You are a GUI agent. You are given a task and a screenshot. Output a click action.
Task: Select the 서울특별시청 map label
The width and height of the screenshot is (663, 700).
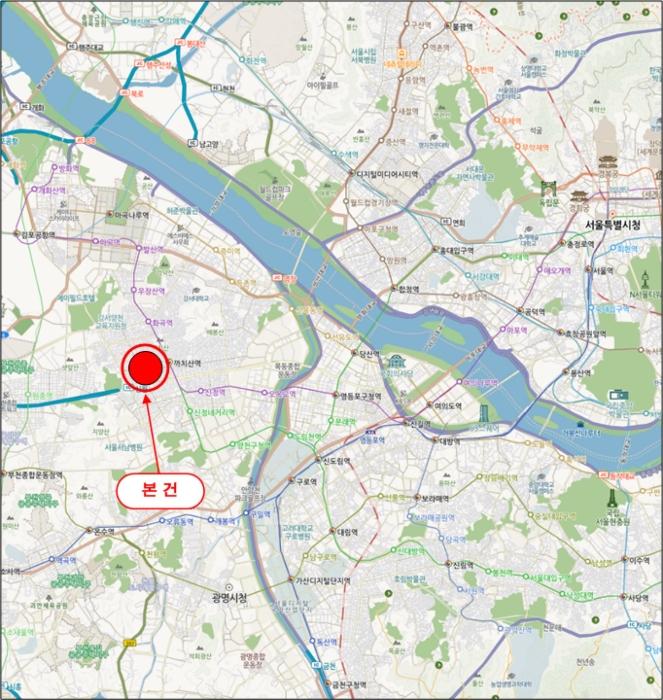click(x=613, y=225)
